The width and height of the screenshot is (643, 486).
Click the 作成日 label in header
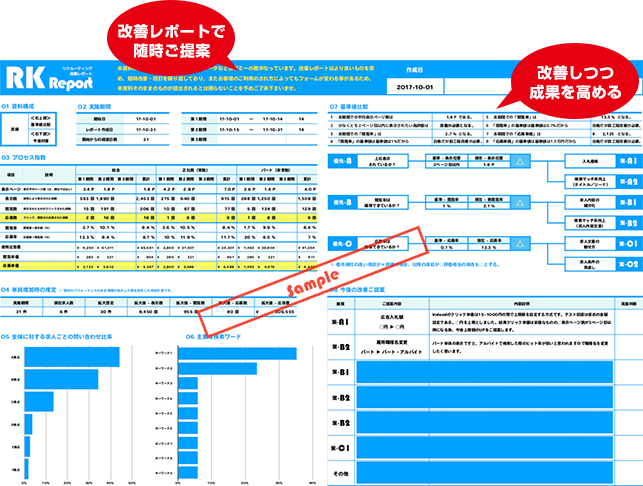(x=414, y=70)
